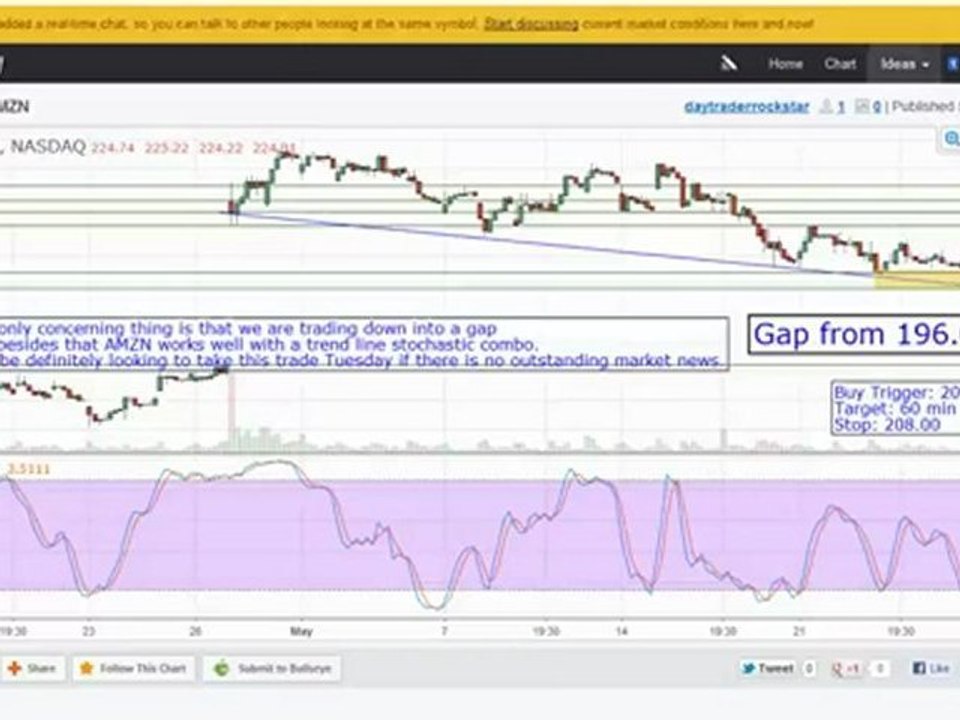Click the Follow This Chart button
Image resolution: width=960 pixels, height=720 pixels.
point(133,668)
